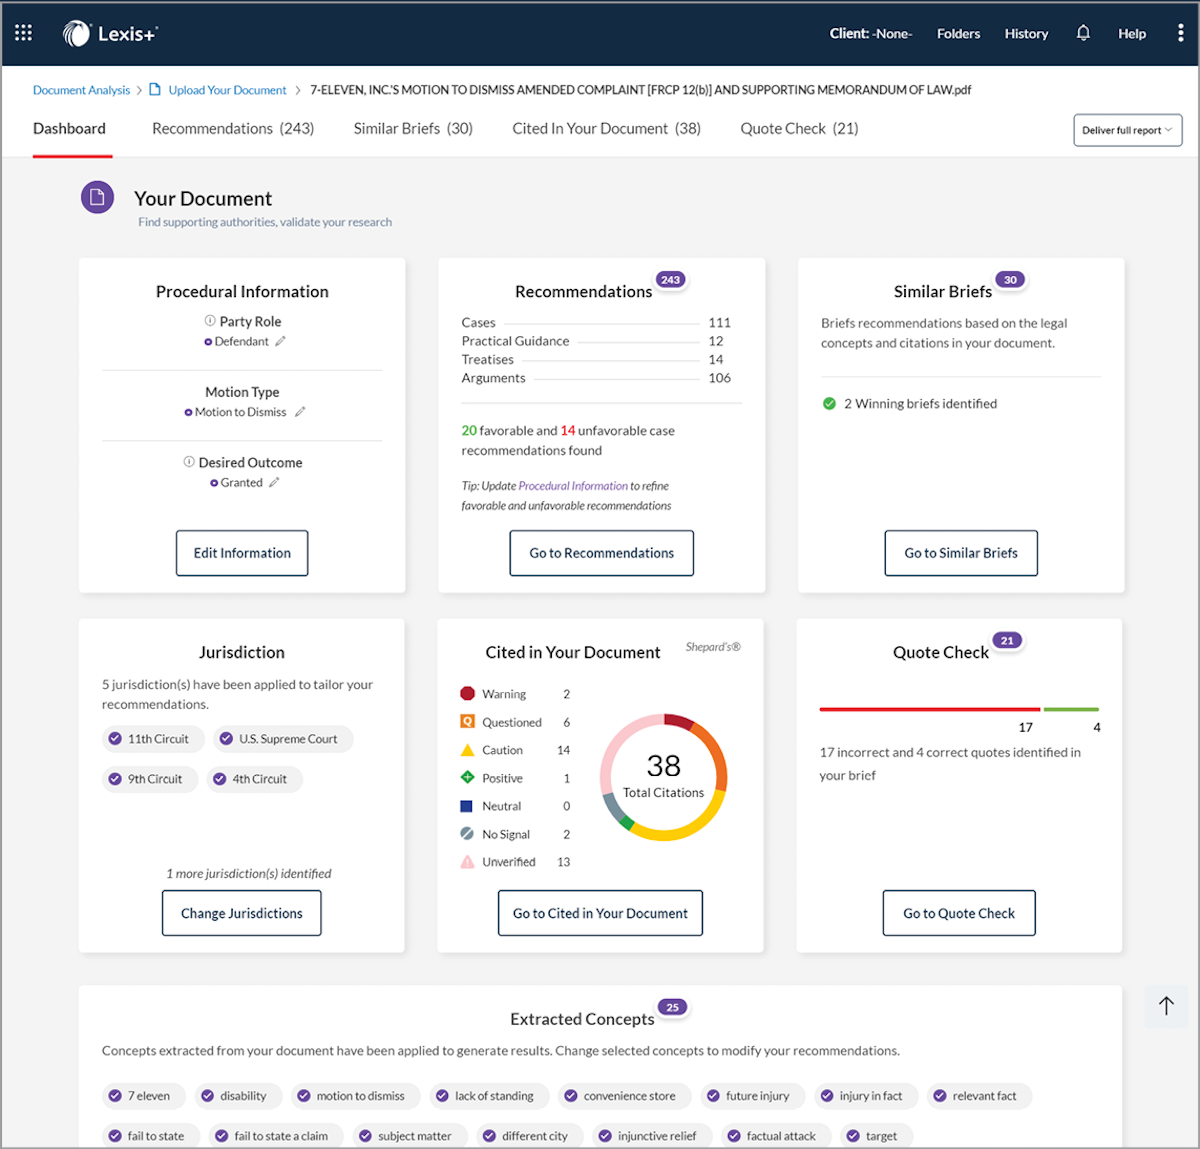The image size is (1200, 1149).
Task: Open notifications bell icon
Action: [1083, 33]
